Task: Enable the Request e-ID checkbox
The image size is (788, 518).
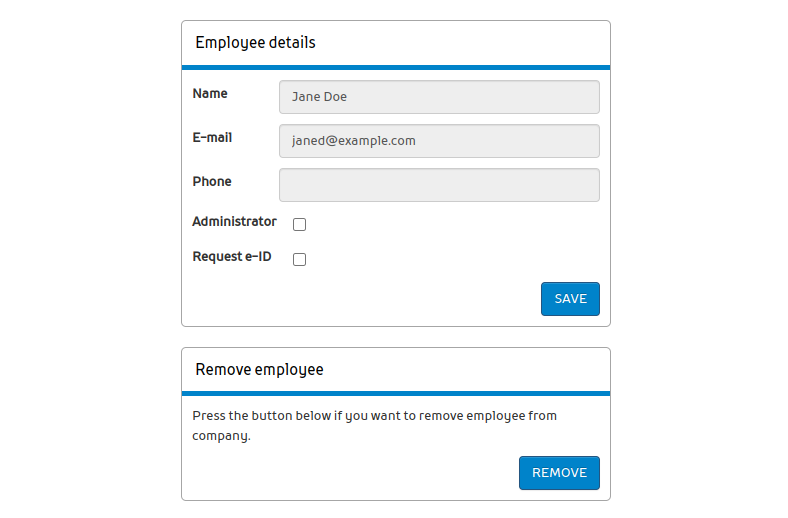Action: [x=299, y=260]
